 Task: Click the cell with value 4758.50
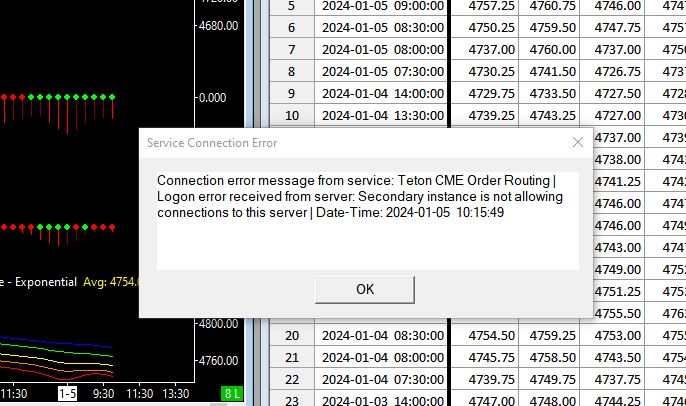[x=550, y=357]
